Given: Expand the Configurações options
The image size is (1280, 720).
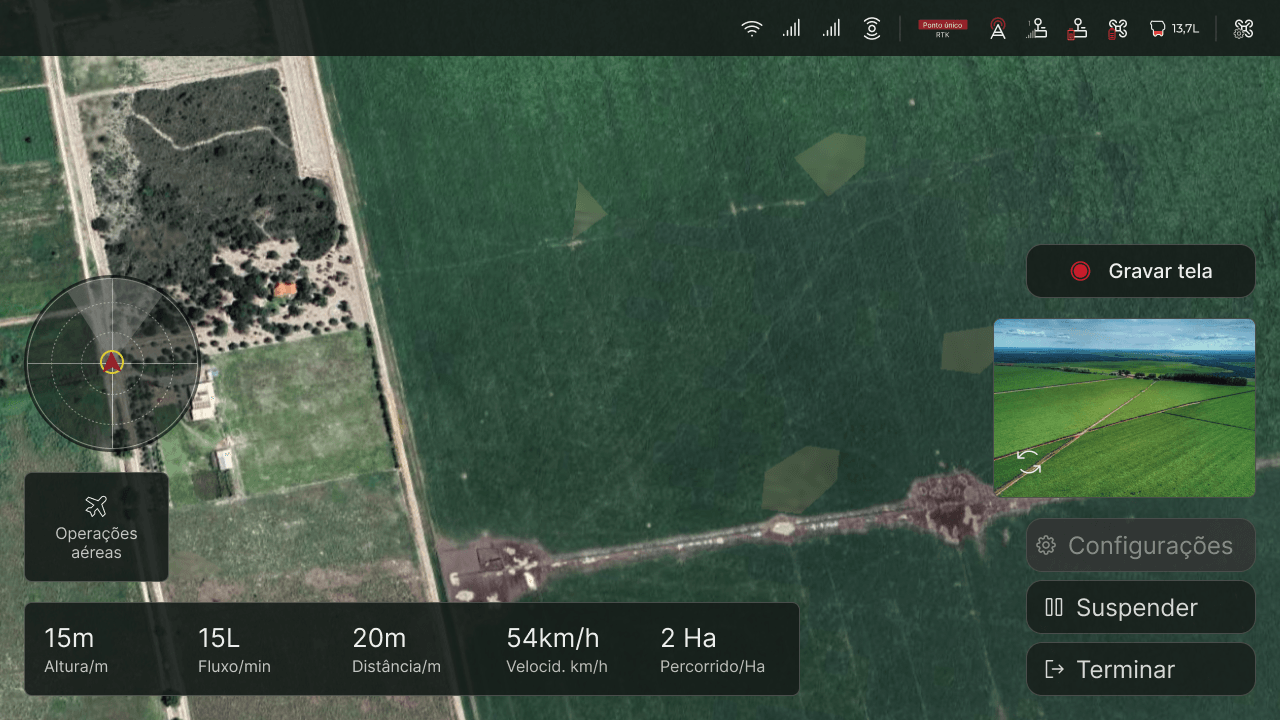Looking at the screenshot, I should click(x=1141, y=545).
